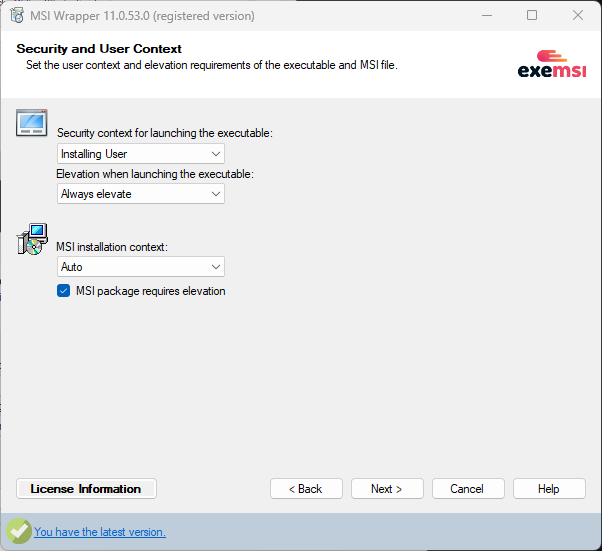Proceed with the Next button
Screen dimensions: 602x551
(x=387, y=489)
